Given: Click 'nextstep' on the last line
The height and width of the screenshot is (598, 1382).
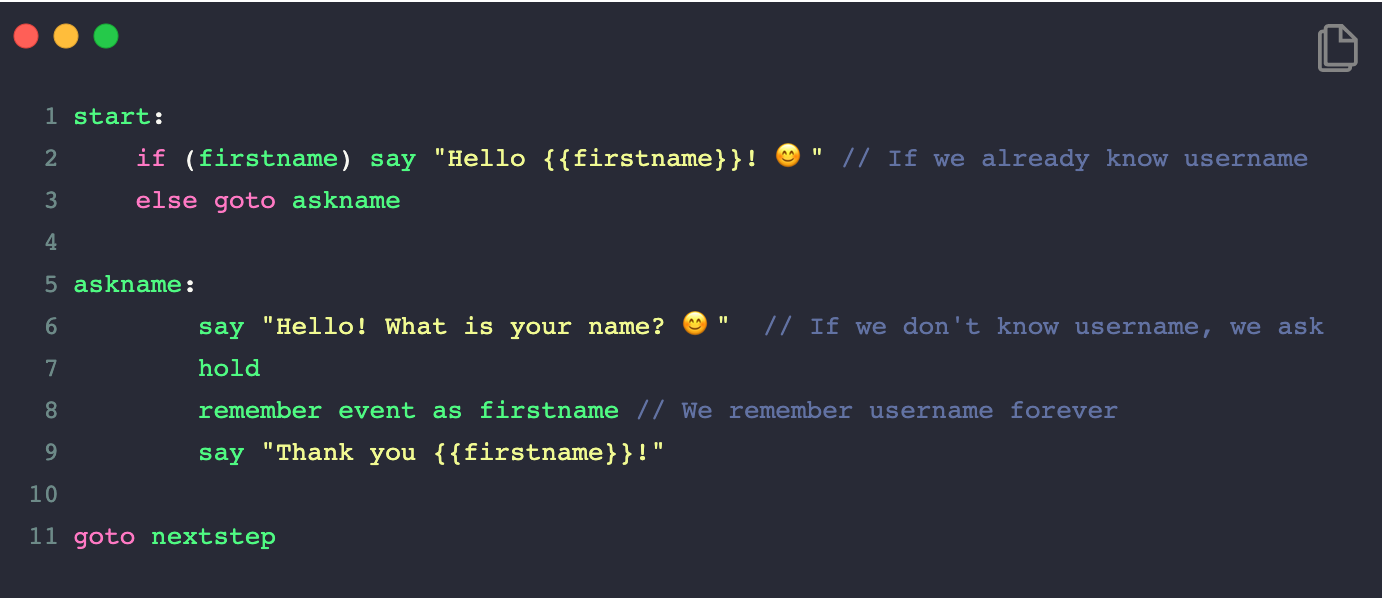Looking at the screenshot, I should click(213, 537).
